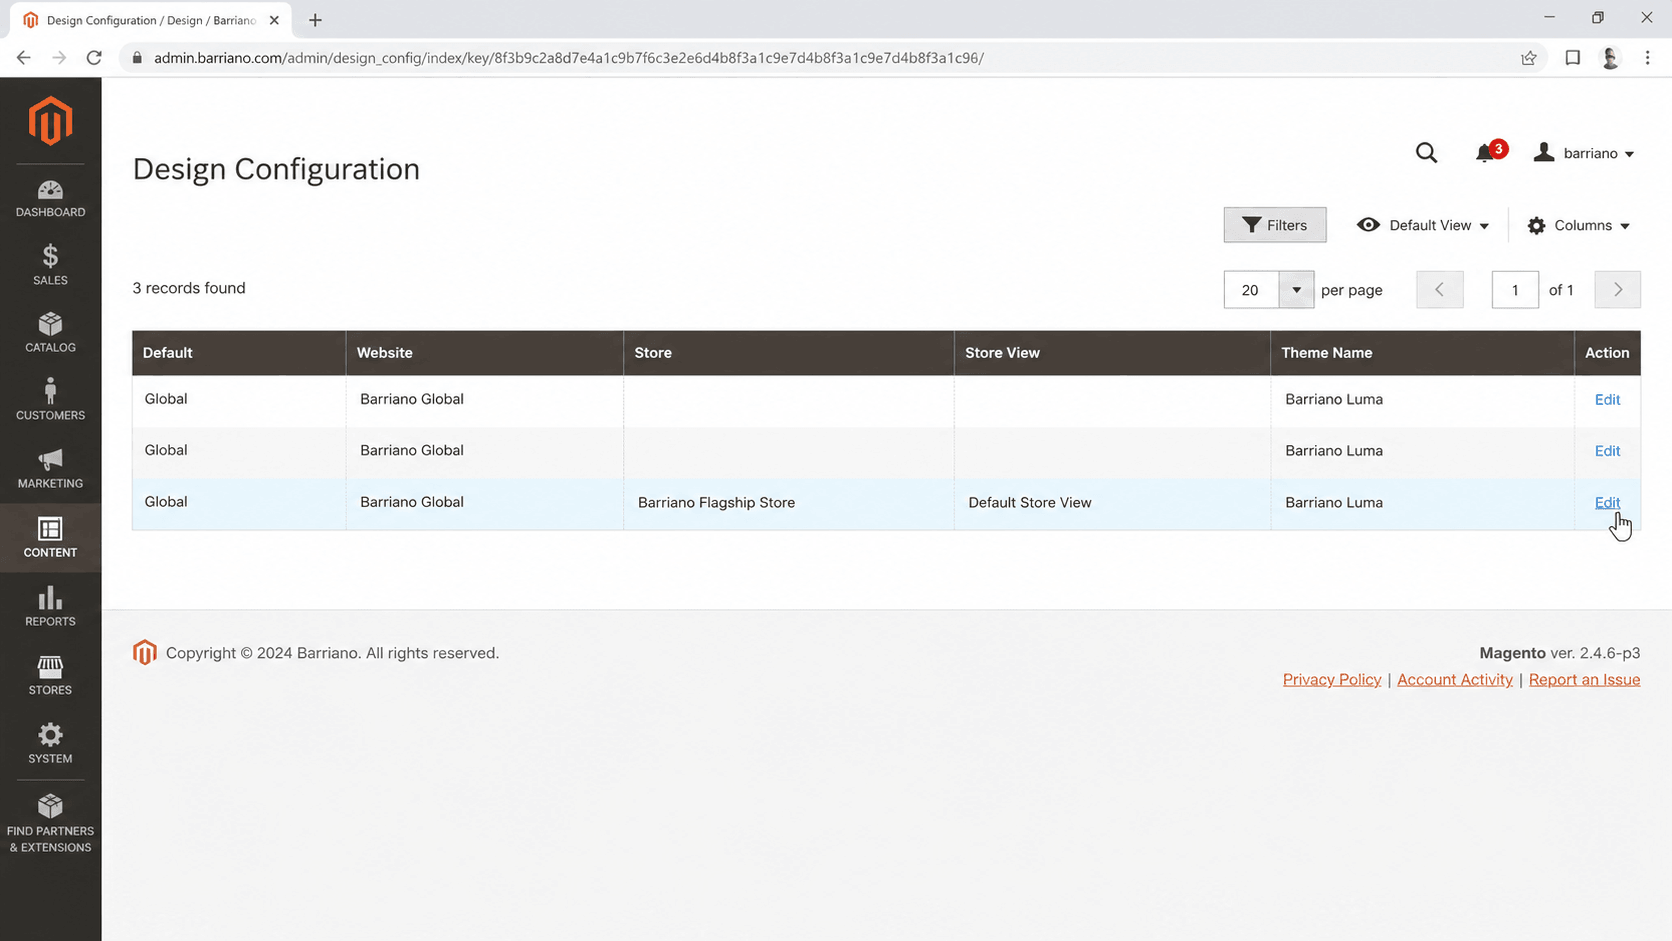Select the Design Configuration browser tab

(x=151, y=20)
